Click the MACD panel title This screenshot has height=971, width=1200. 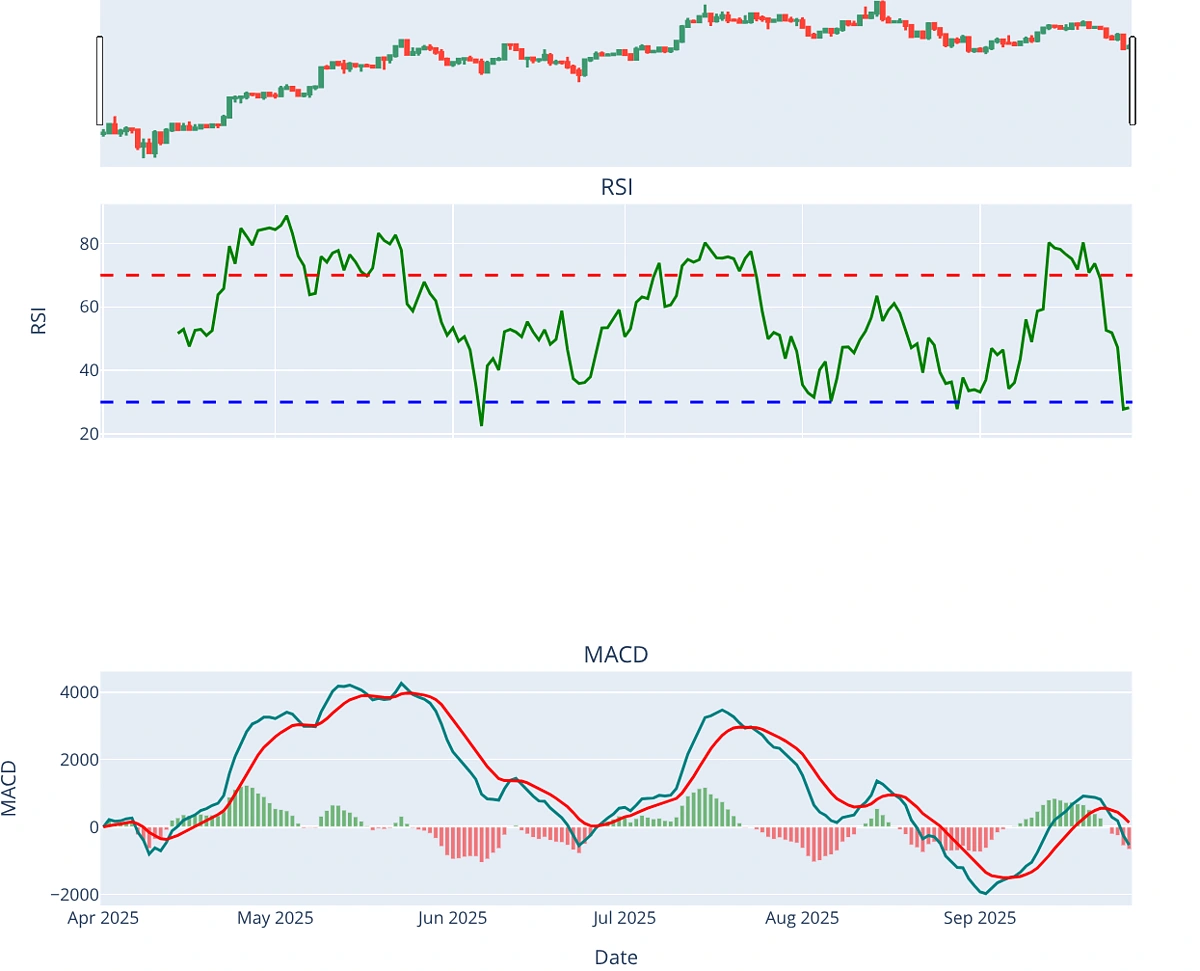point(615,655)
